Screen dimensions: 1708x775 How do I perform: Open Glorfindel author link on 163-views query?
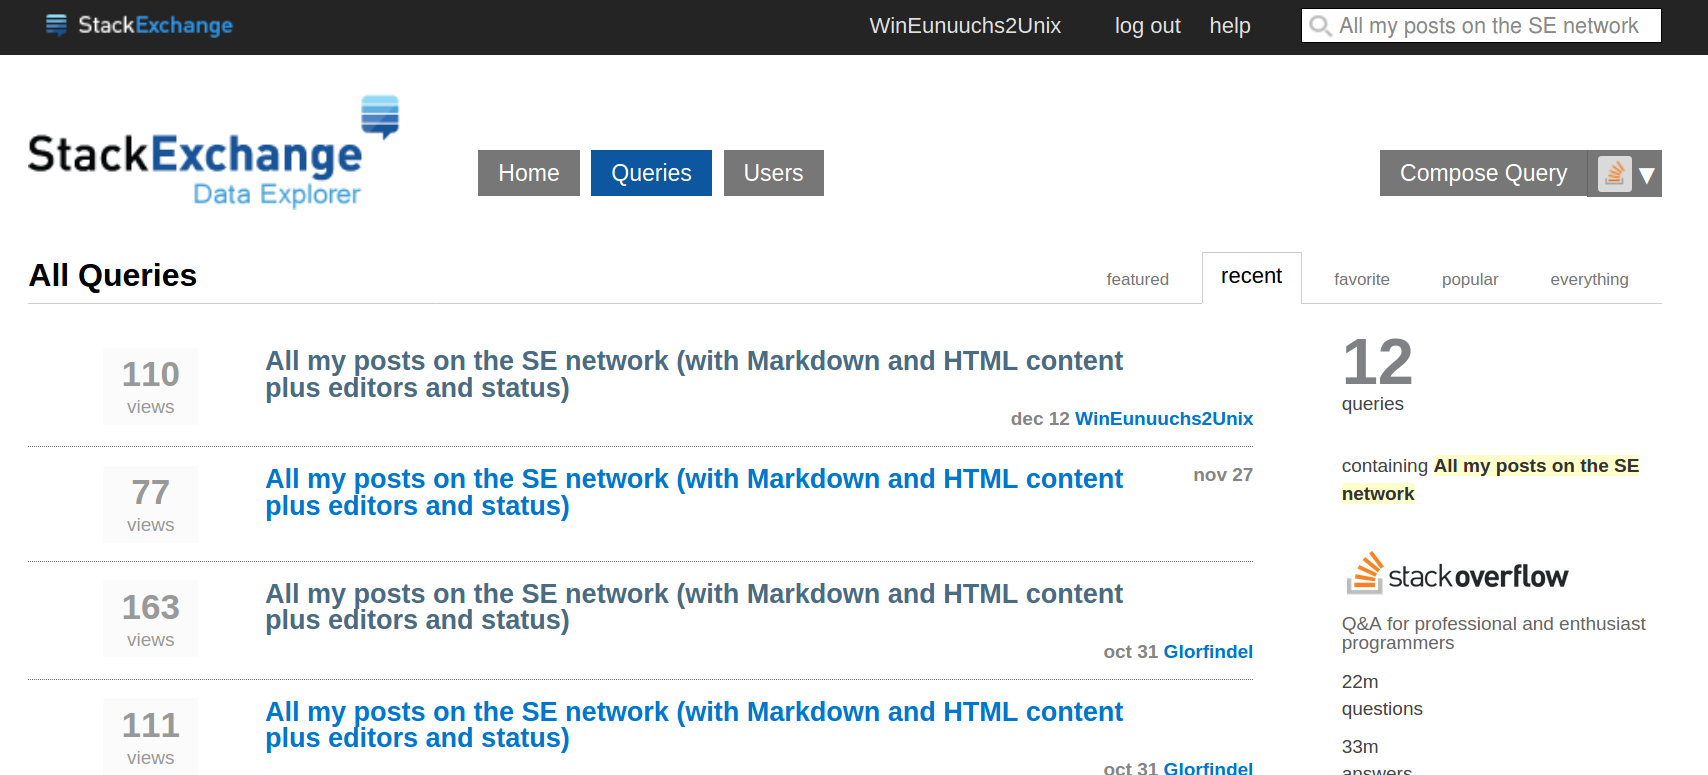pos(1208,652)
